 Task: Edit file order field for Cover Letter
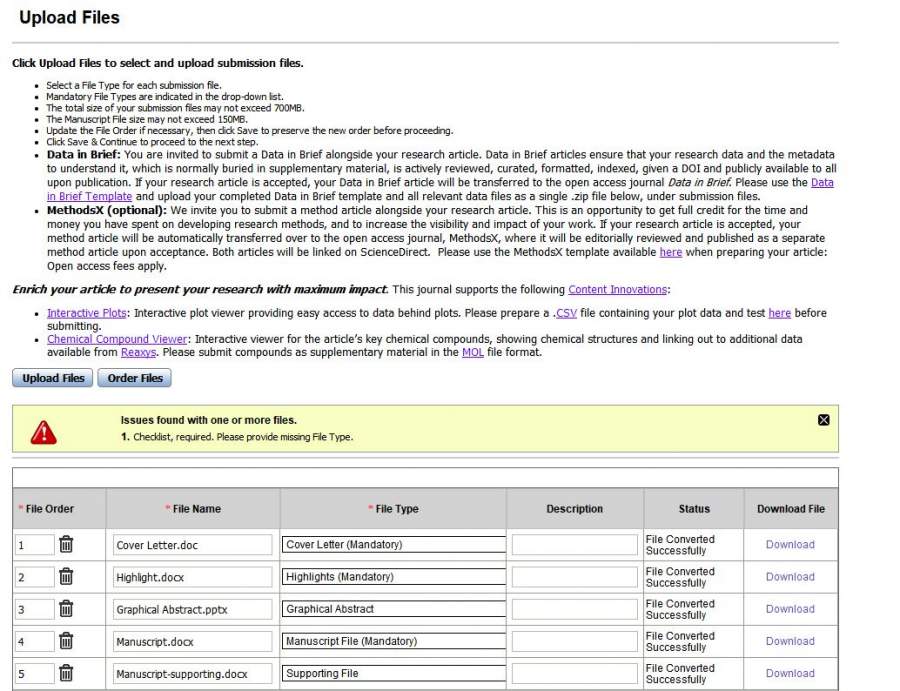pyautogui.click(x=34, y=545)
